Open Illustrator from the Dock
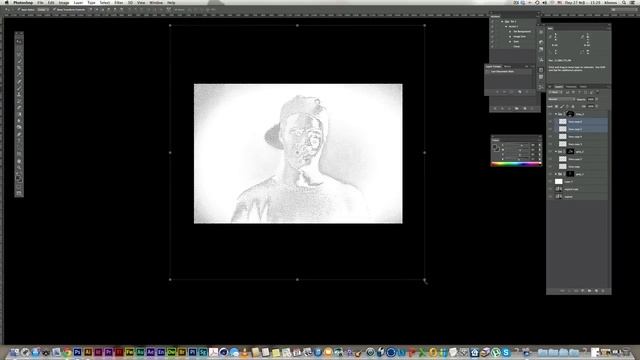The width and height of the screenshot is (640, 360). (88, 352)
